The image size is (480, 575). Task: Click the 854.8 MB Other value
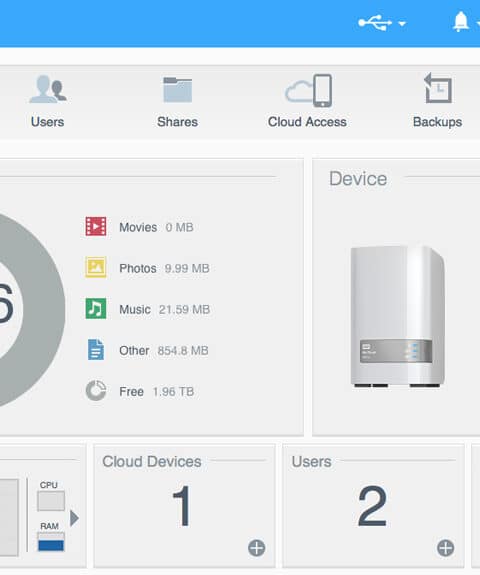183,351
